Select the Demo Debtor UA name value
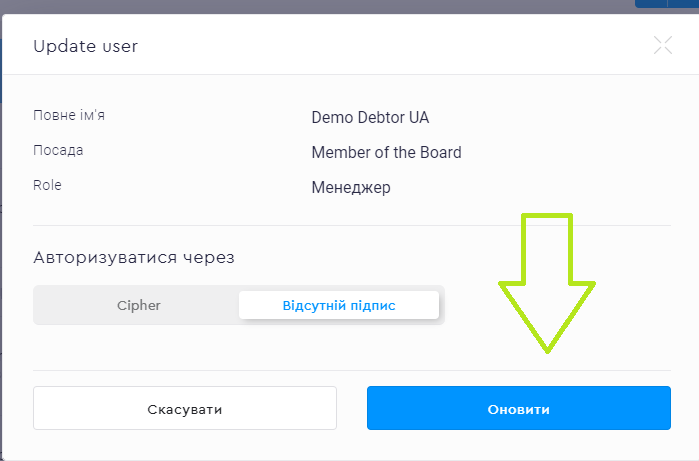 [x=369, y=117]
